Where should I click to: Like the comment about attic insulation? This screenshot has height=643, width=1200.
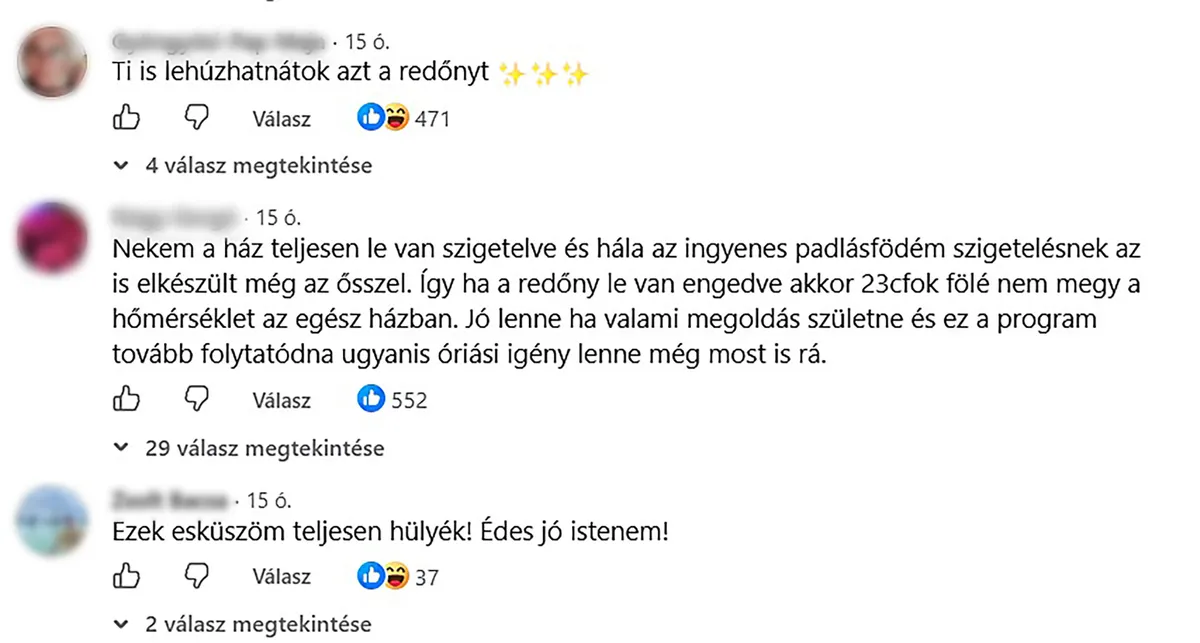point(126,400)
